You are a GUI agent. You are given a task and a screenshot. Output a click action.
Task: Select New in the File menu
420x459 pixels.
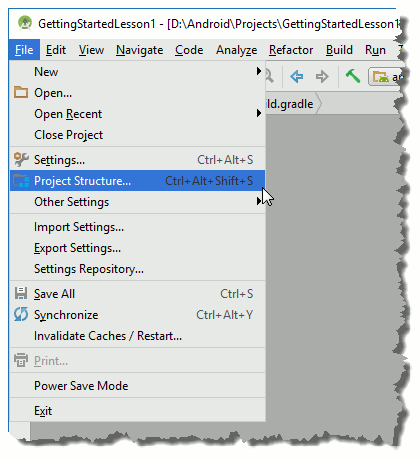coord(137,72)
